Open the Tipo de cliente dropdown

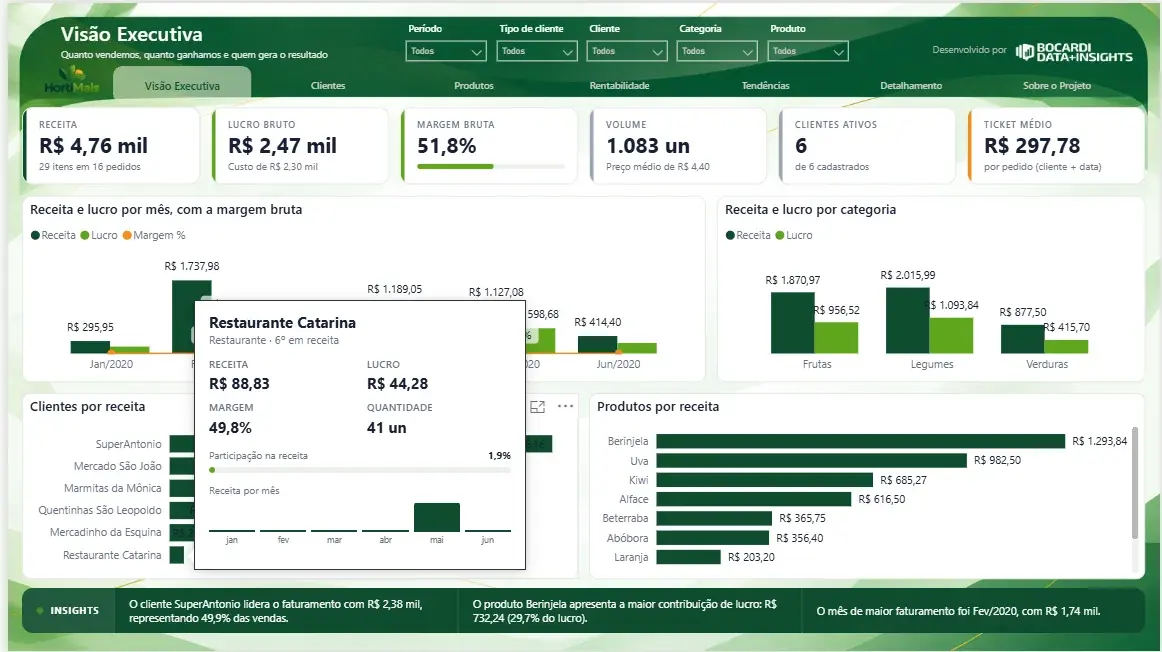pyautogui.click(x=537, y=51)
